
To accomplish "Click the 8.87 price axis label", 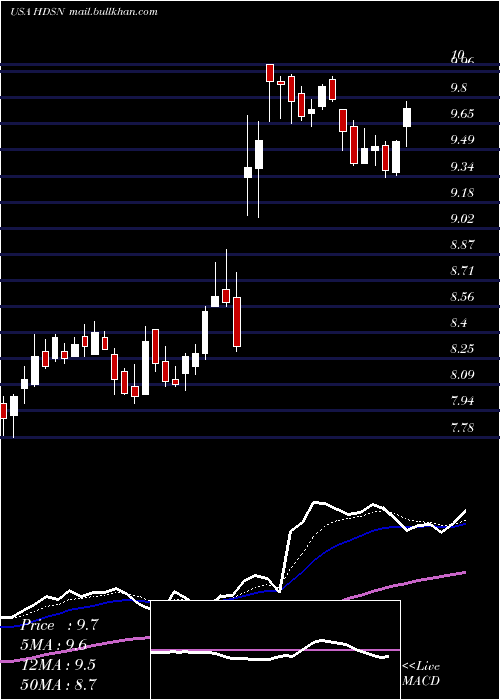I will [x=462, y=245].
